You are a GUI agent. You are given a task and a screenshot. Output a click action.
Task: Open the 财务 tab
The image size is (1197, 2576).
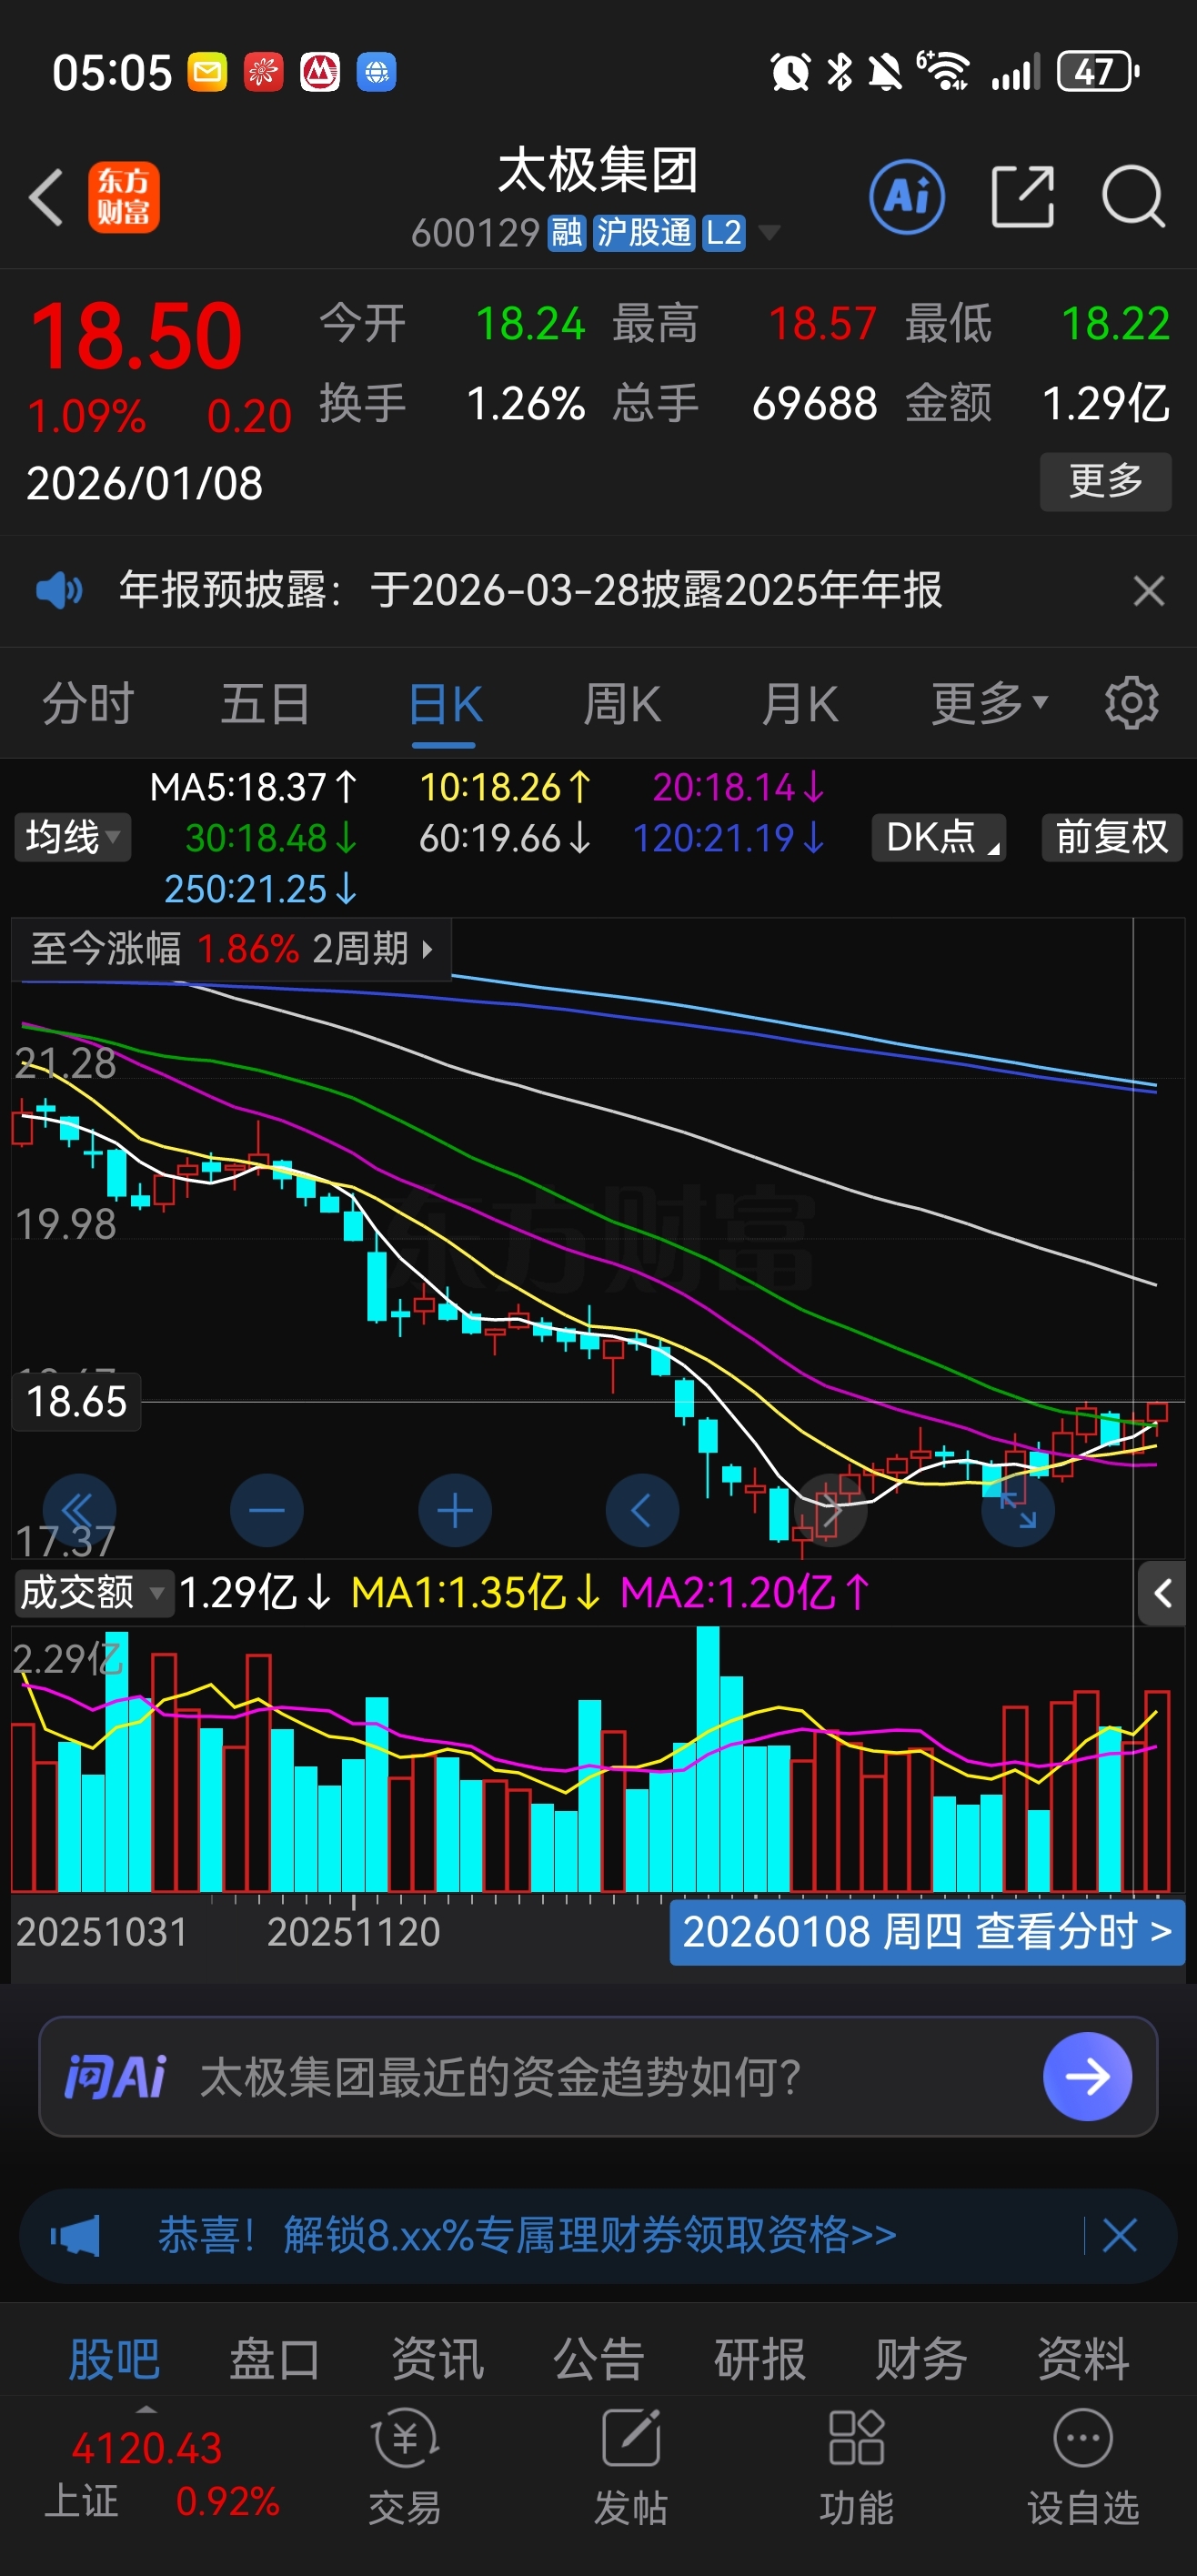pyautogui.click(x=921, y=2359)
